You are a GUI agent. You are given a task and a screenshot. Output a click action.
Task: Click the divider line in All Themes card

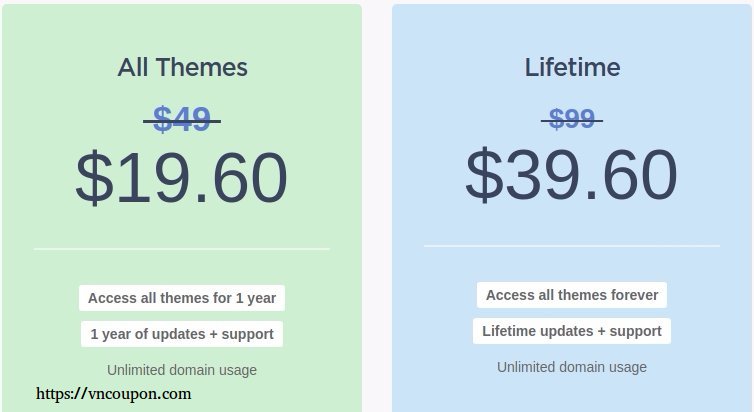(x=182, y=249)
